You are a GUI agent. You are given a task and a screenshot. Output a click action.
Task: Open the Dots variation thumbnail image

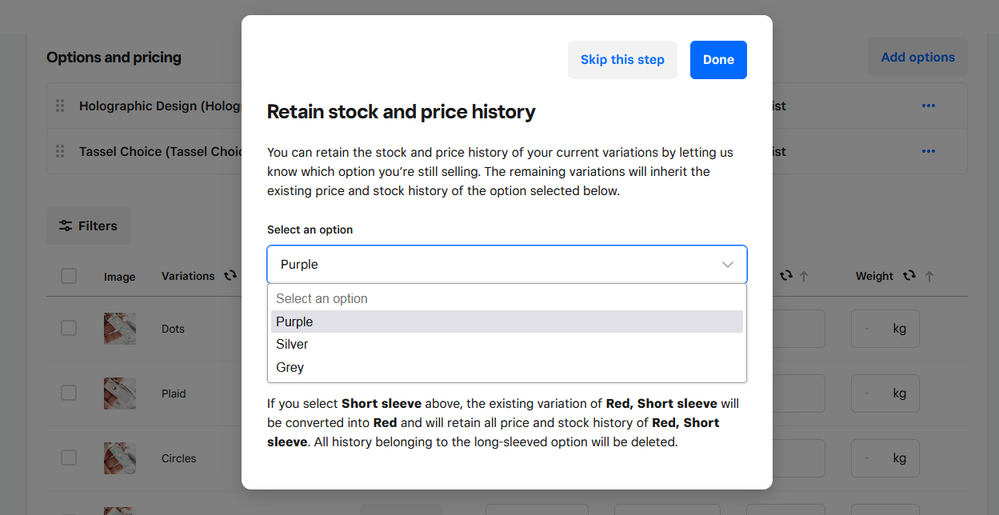point(120,329)
